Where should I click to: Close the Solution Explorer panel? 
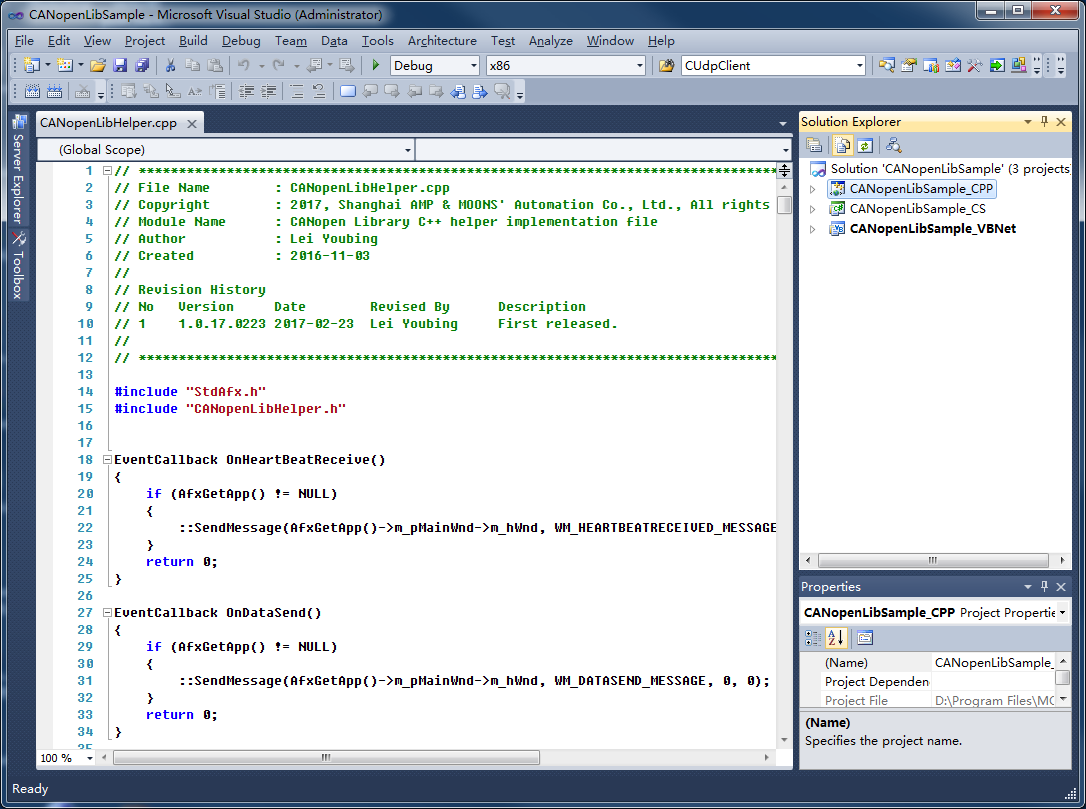[x=1061, y=122]
